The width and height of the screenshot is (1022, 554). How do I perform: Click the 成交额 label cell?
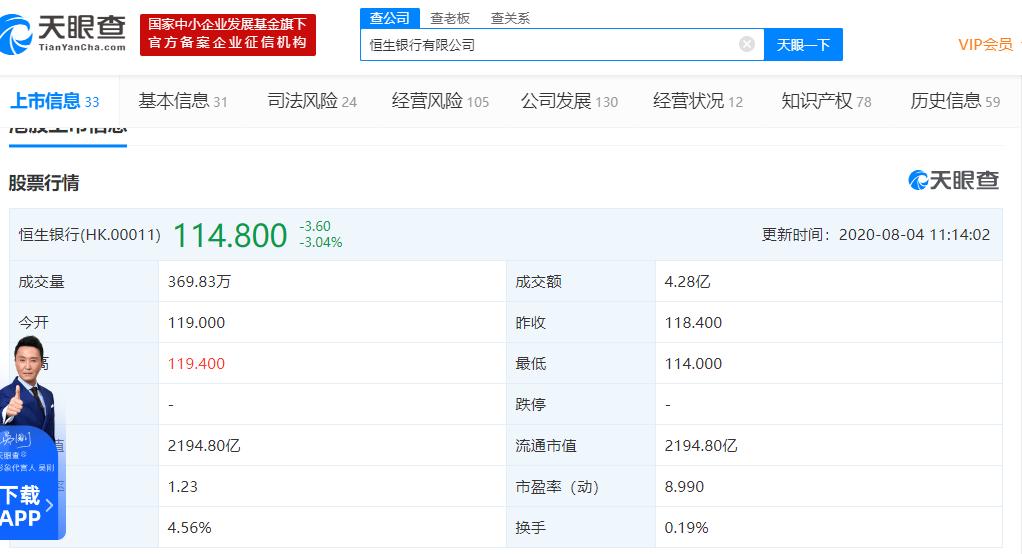[581, 282]
